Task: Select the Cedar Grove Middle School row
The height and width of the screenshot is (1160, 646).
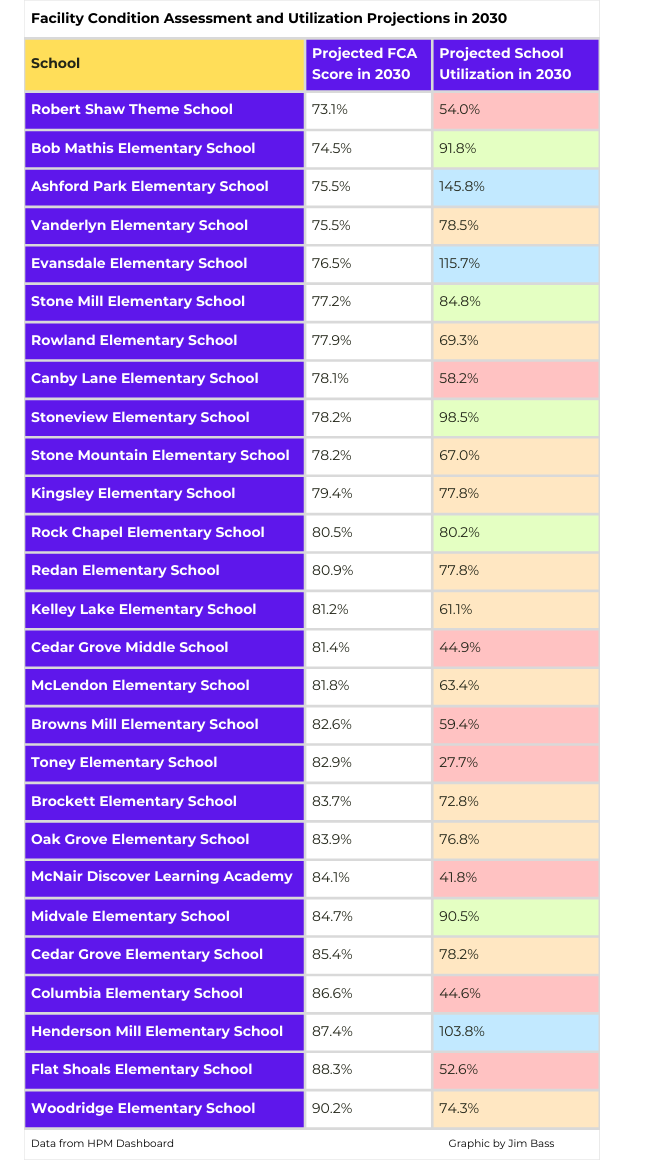Action: pyautogui.click(x=312, y=647)
